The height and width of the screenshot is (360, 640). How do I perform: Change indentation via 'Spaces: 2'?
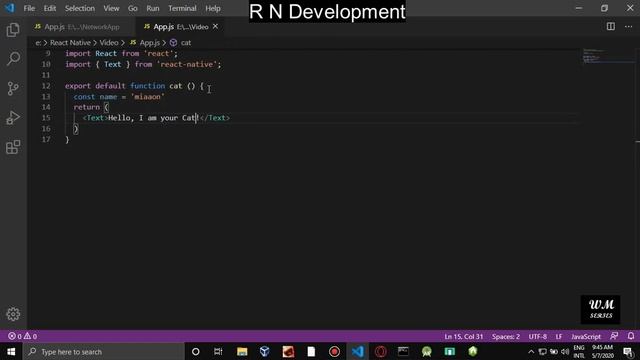[x=506, y=336]
